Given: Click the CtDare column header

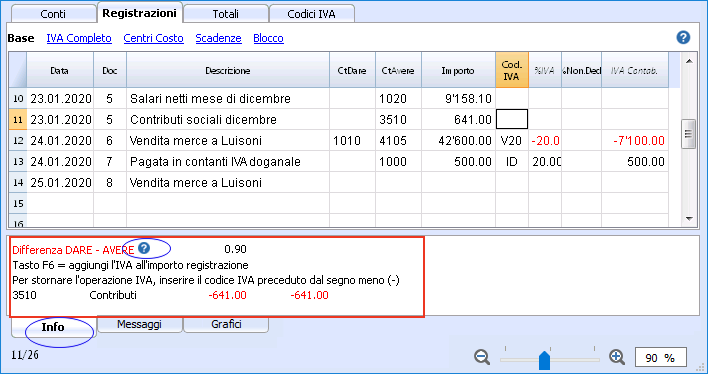Looking at the screenshot, I should click(352, 70).
